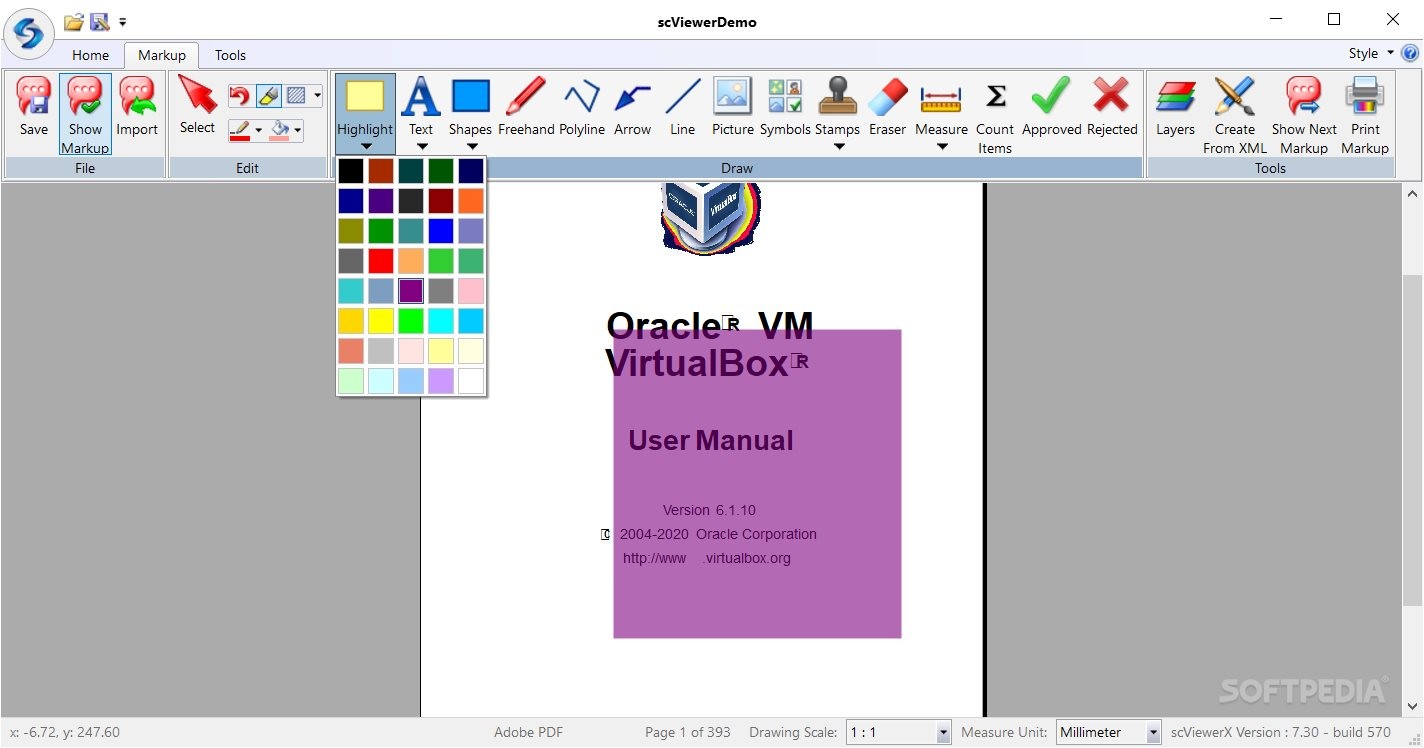Click the Import markup icon
Viewport: 1424px width, 748px height.
pyautogui.click(x=137, y=107)
